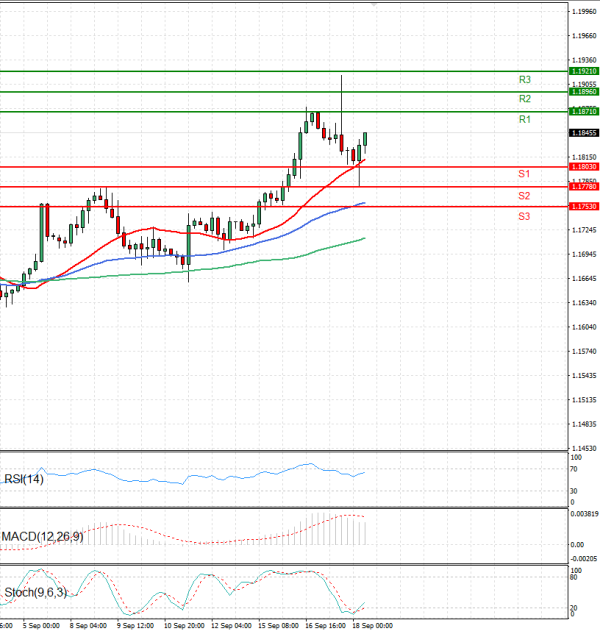Select the 1.17530 support price tag
This screenshot has height=634, width=600.
583,206
